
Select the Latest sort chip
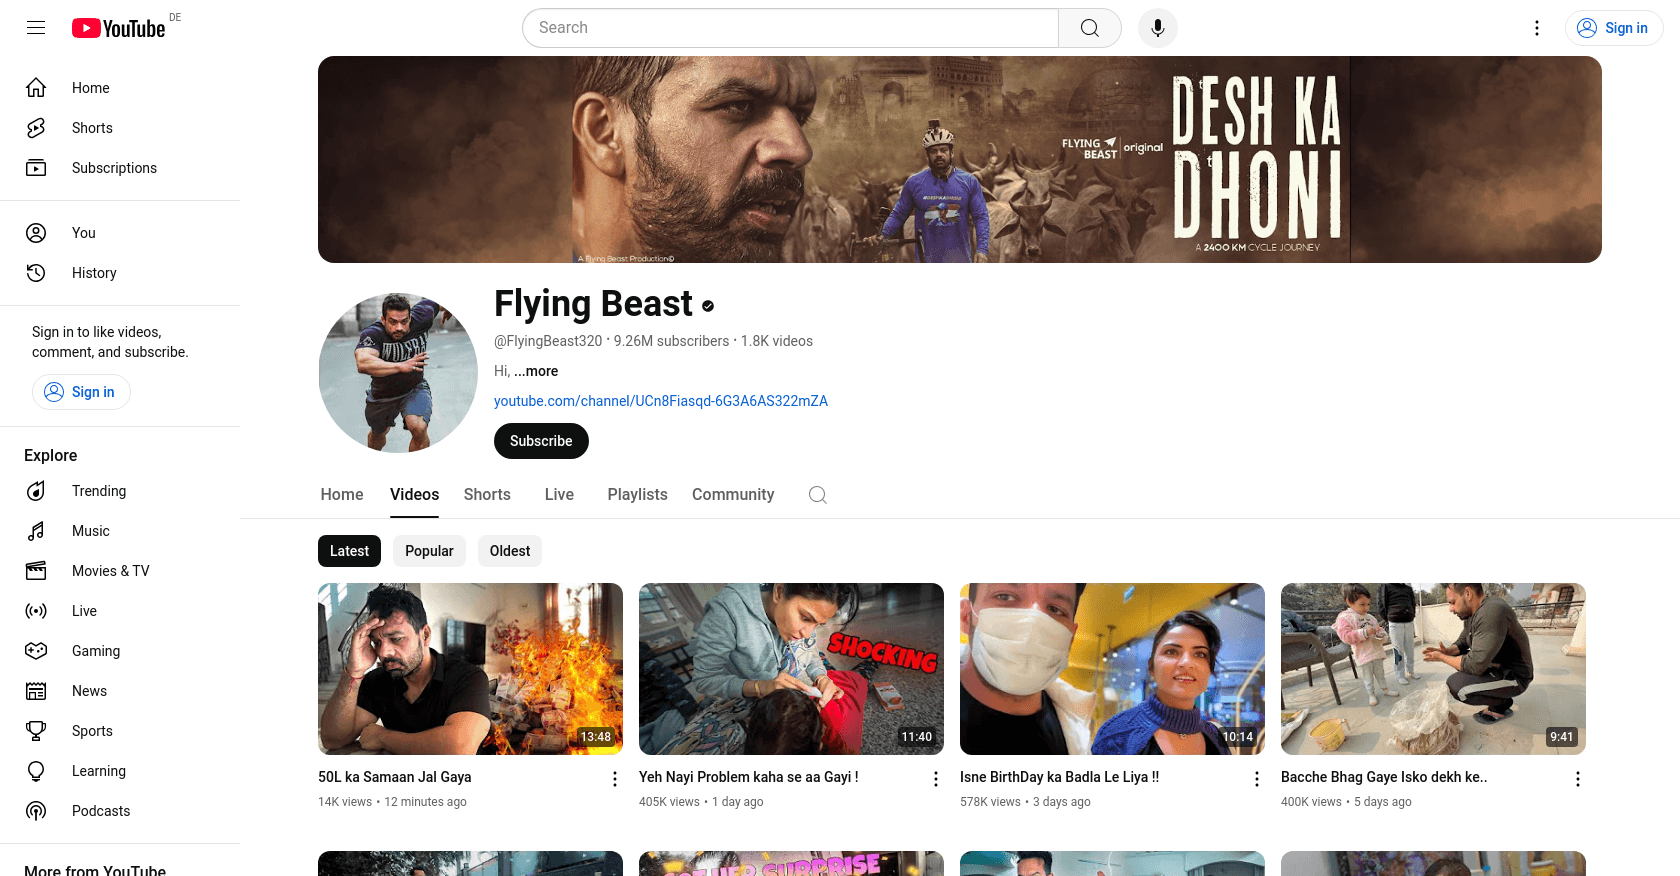[349, 551]
